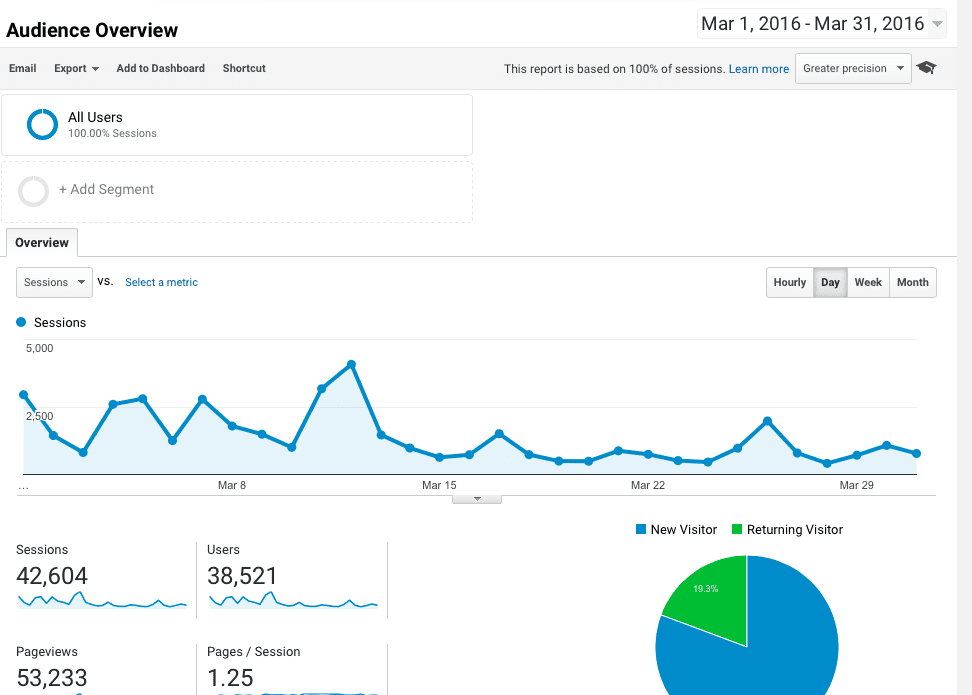
Task: Click the graduation cap education icon
Action: [927, 68]
